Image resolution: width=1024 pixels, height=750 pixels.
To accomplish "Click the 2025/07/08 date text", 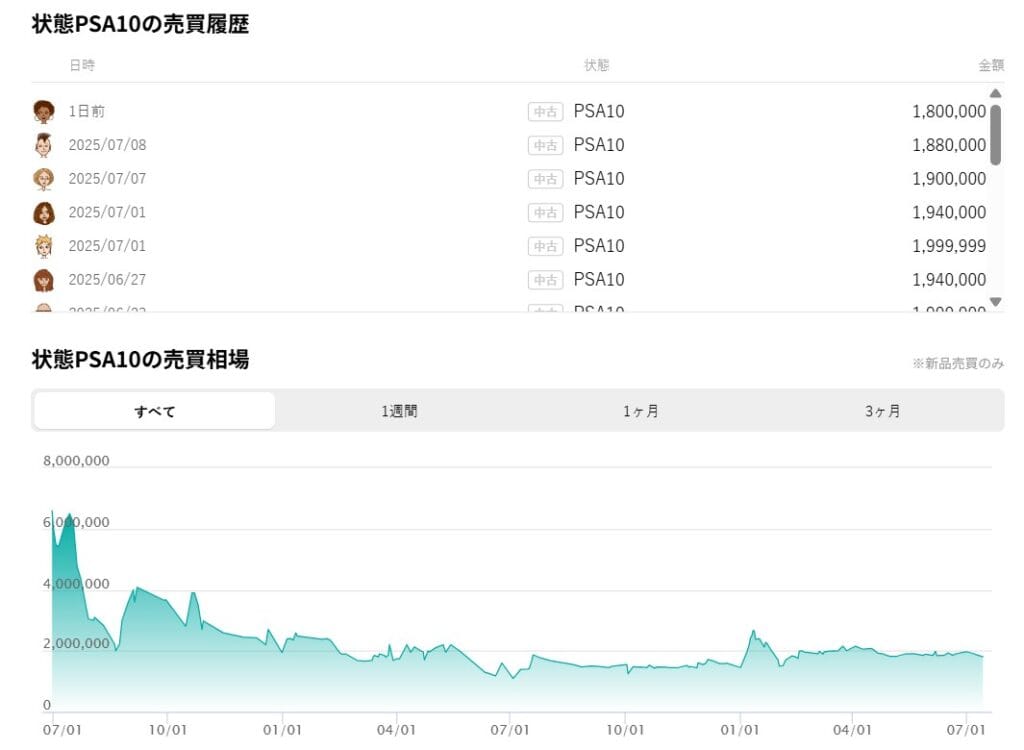I will pyautogui.click(x=107, y=145).
